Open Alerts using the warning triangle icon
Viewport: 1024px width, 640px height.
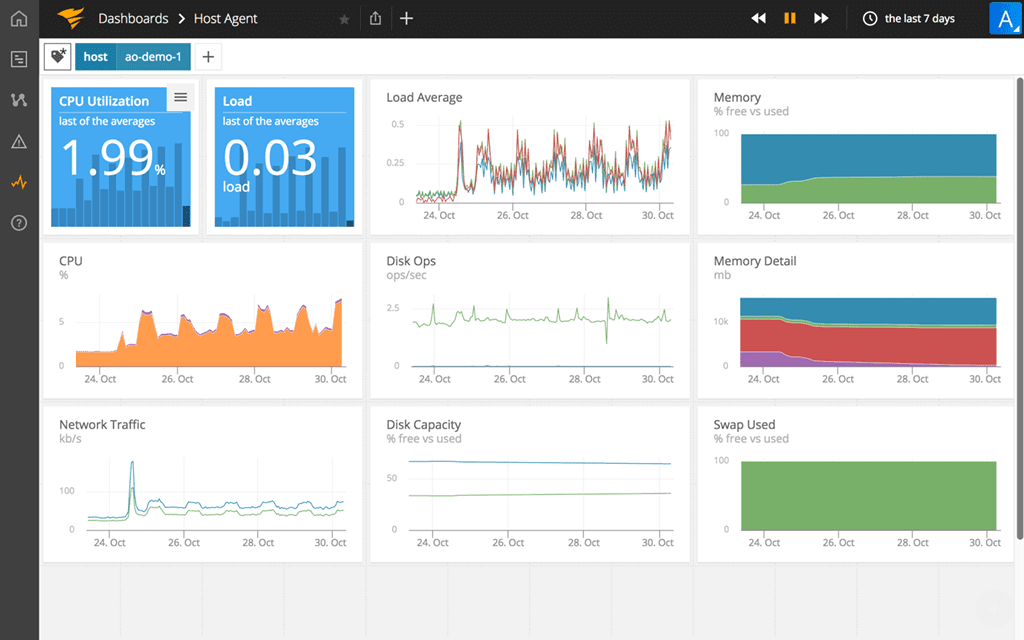18,141
